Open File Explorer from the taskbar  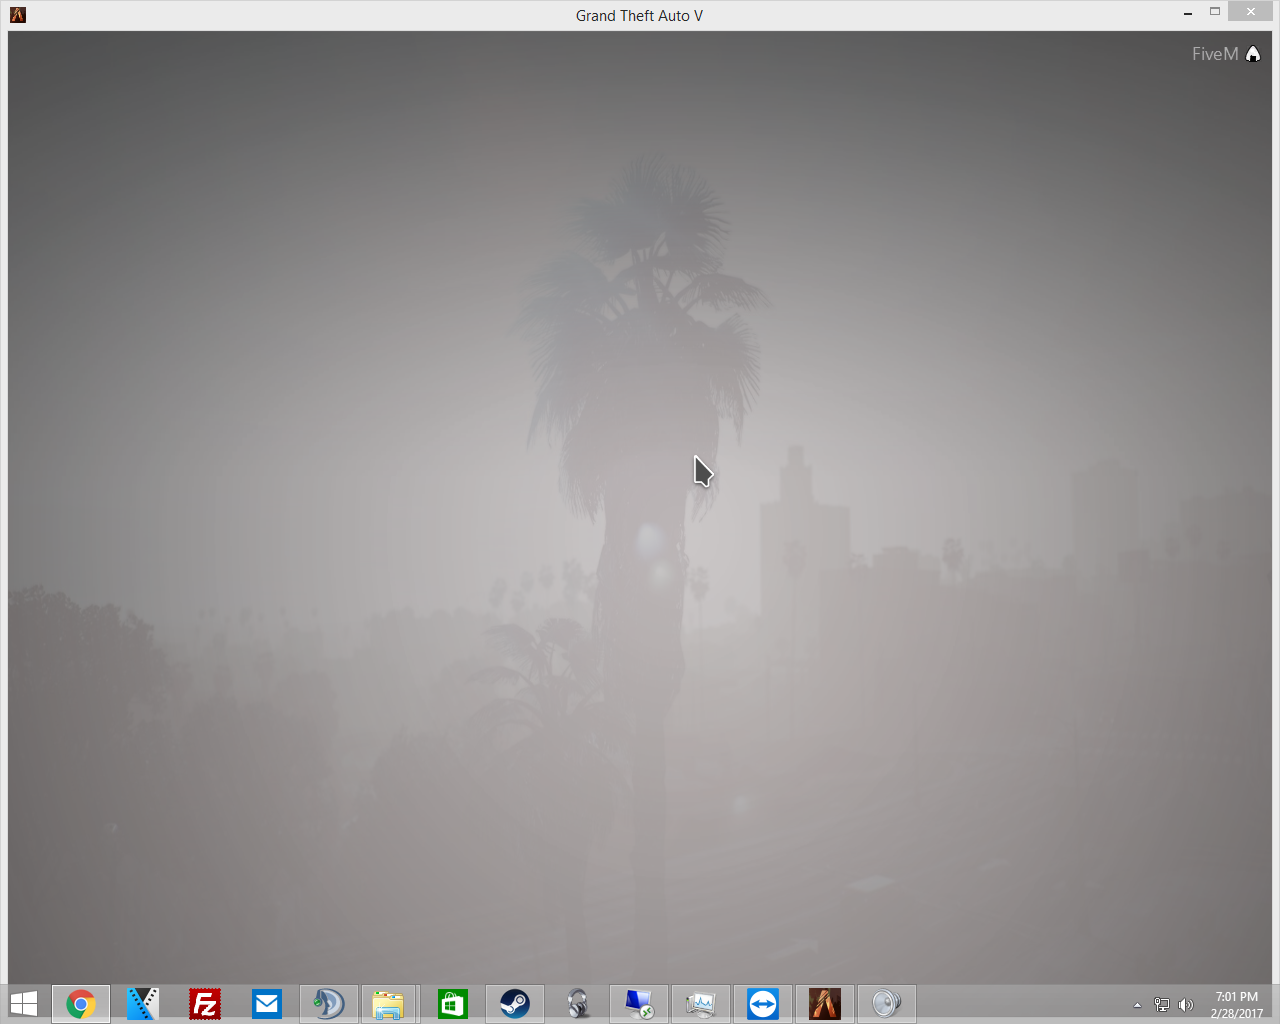[388, 1003]
